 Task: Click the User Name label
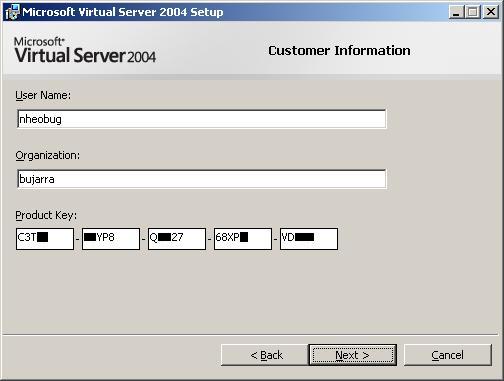(x=43, y=95)
